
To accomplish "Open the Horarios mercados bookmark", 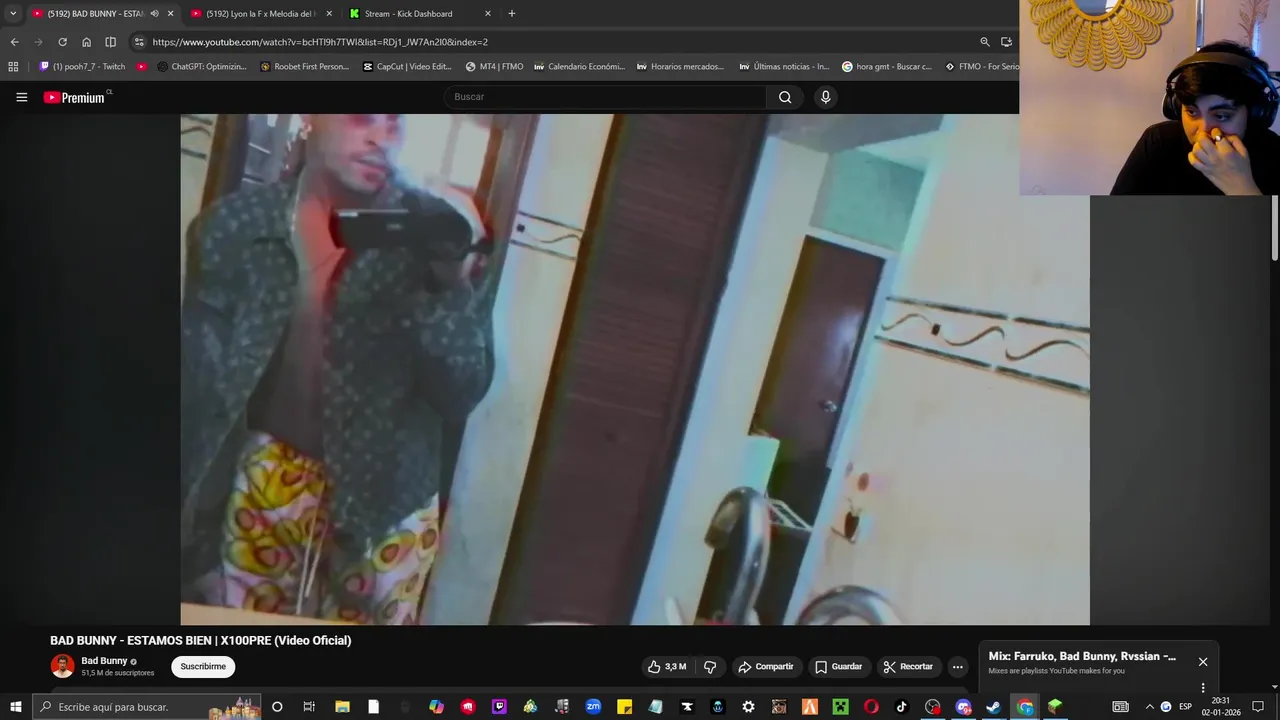I will 680,67.
